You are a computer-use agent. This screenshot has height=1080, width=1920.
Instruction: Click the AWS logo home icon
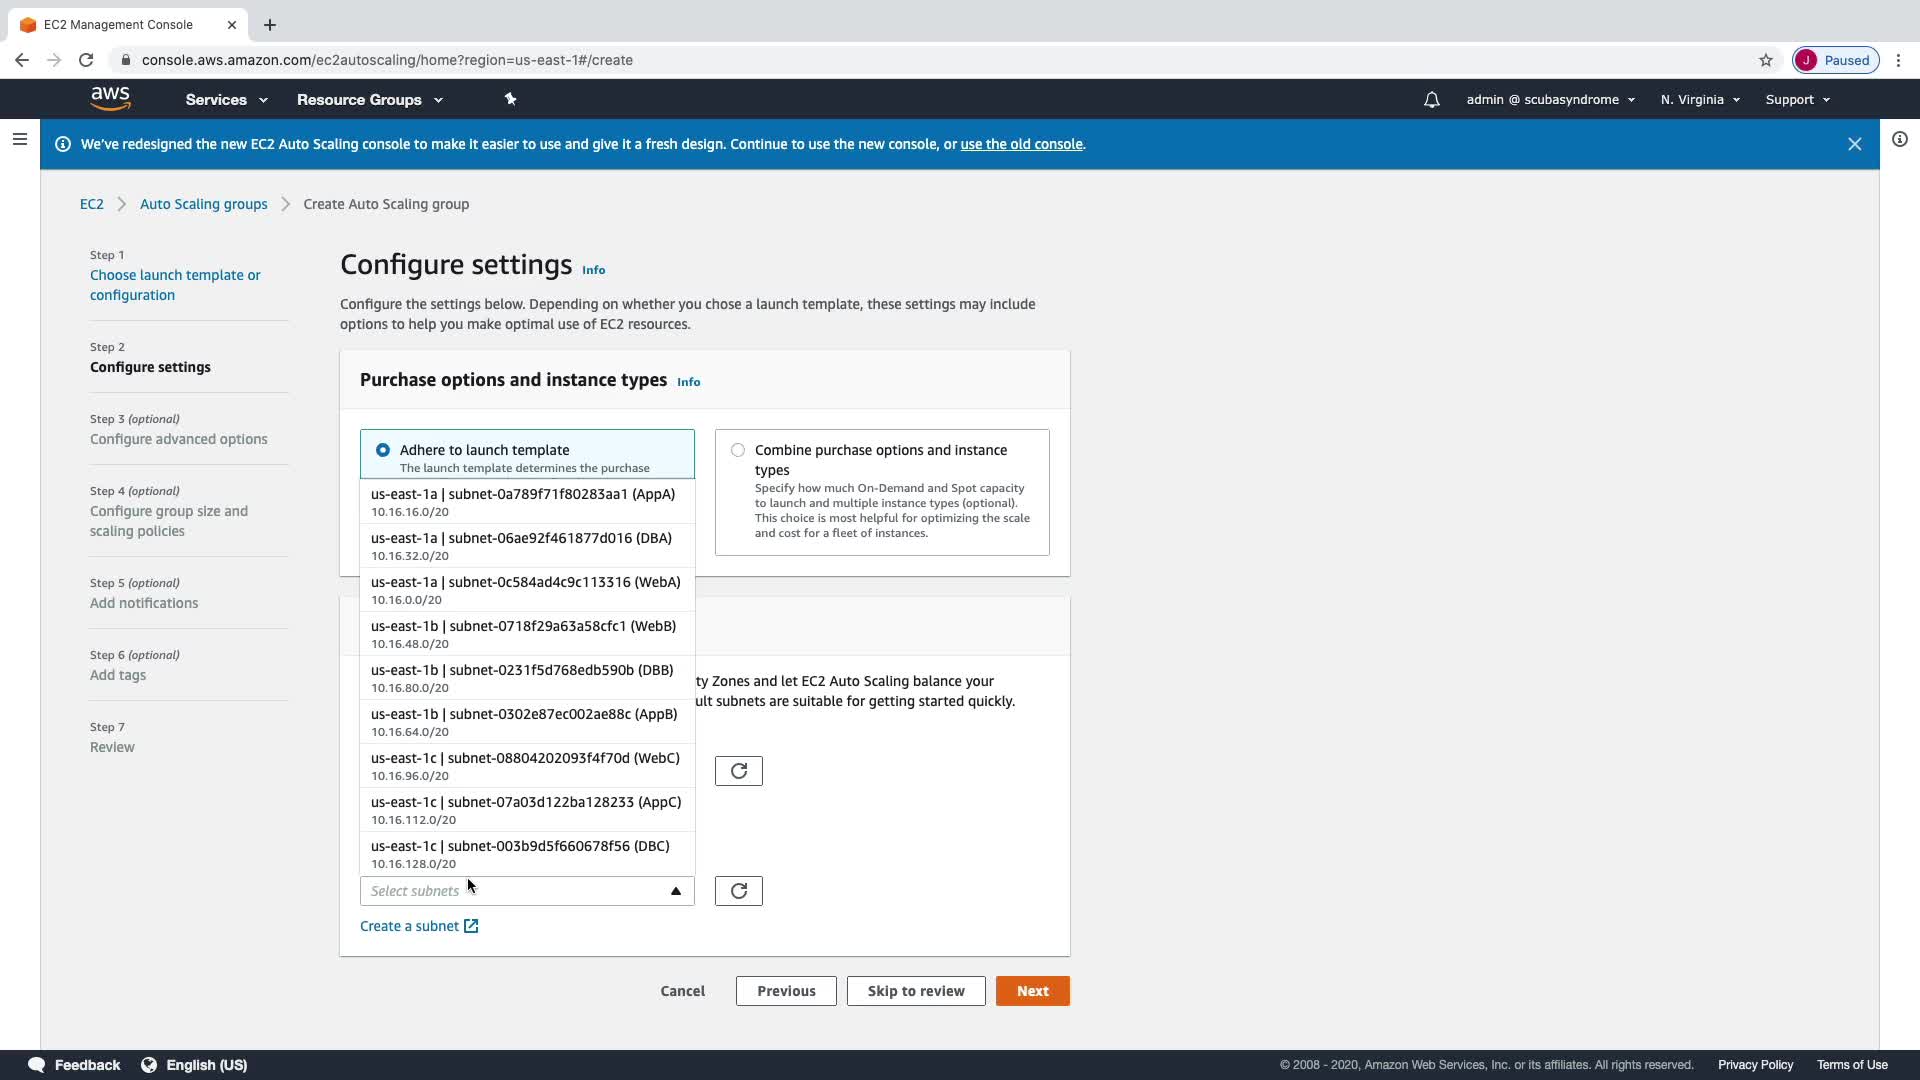(110, 98)
